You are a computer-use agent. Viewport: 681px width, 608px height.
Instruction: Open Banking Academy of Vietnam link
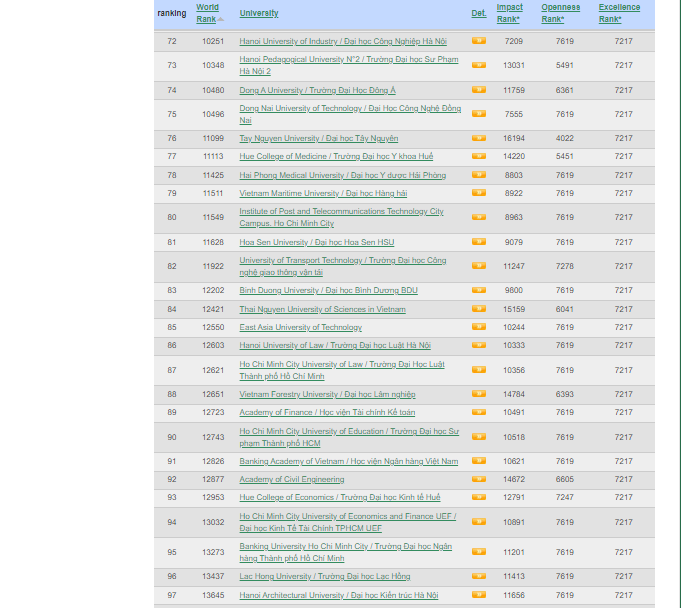[349, 461]
